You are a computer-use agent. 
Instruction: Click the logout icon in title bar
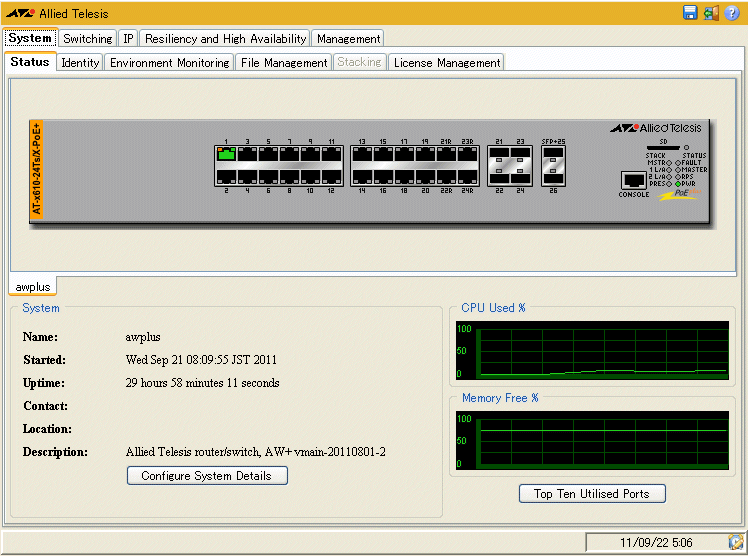pos(710,13)
